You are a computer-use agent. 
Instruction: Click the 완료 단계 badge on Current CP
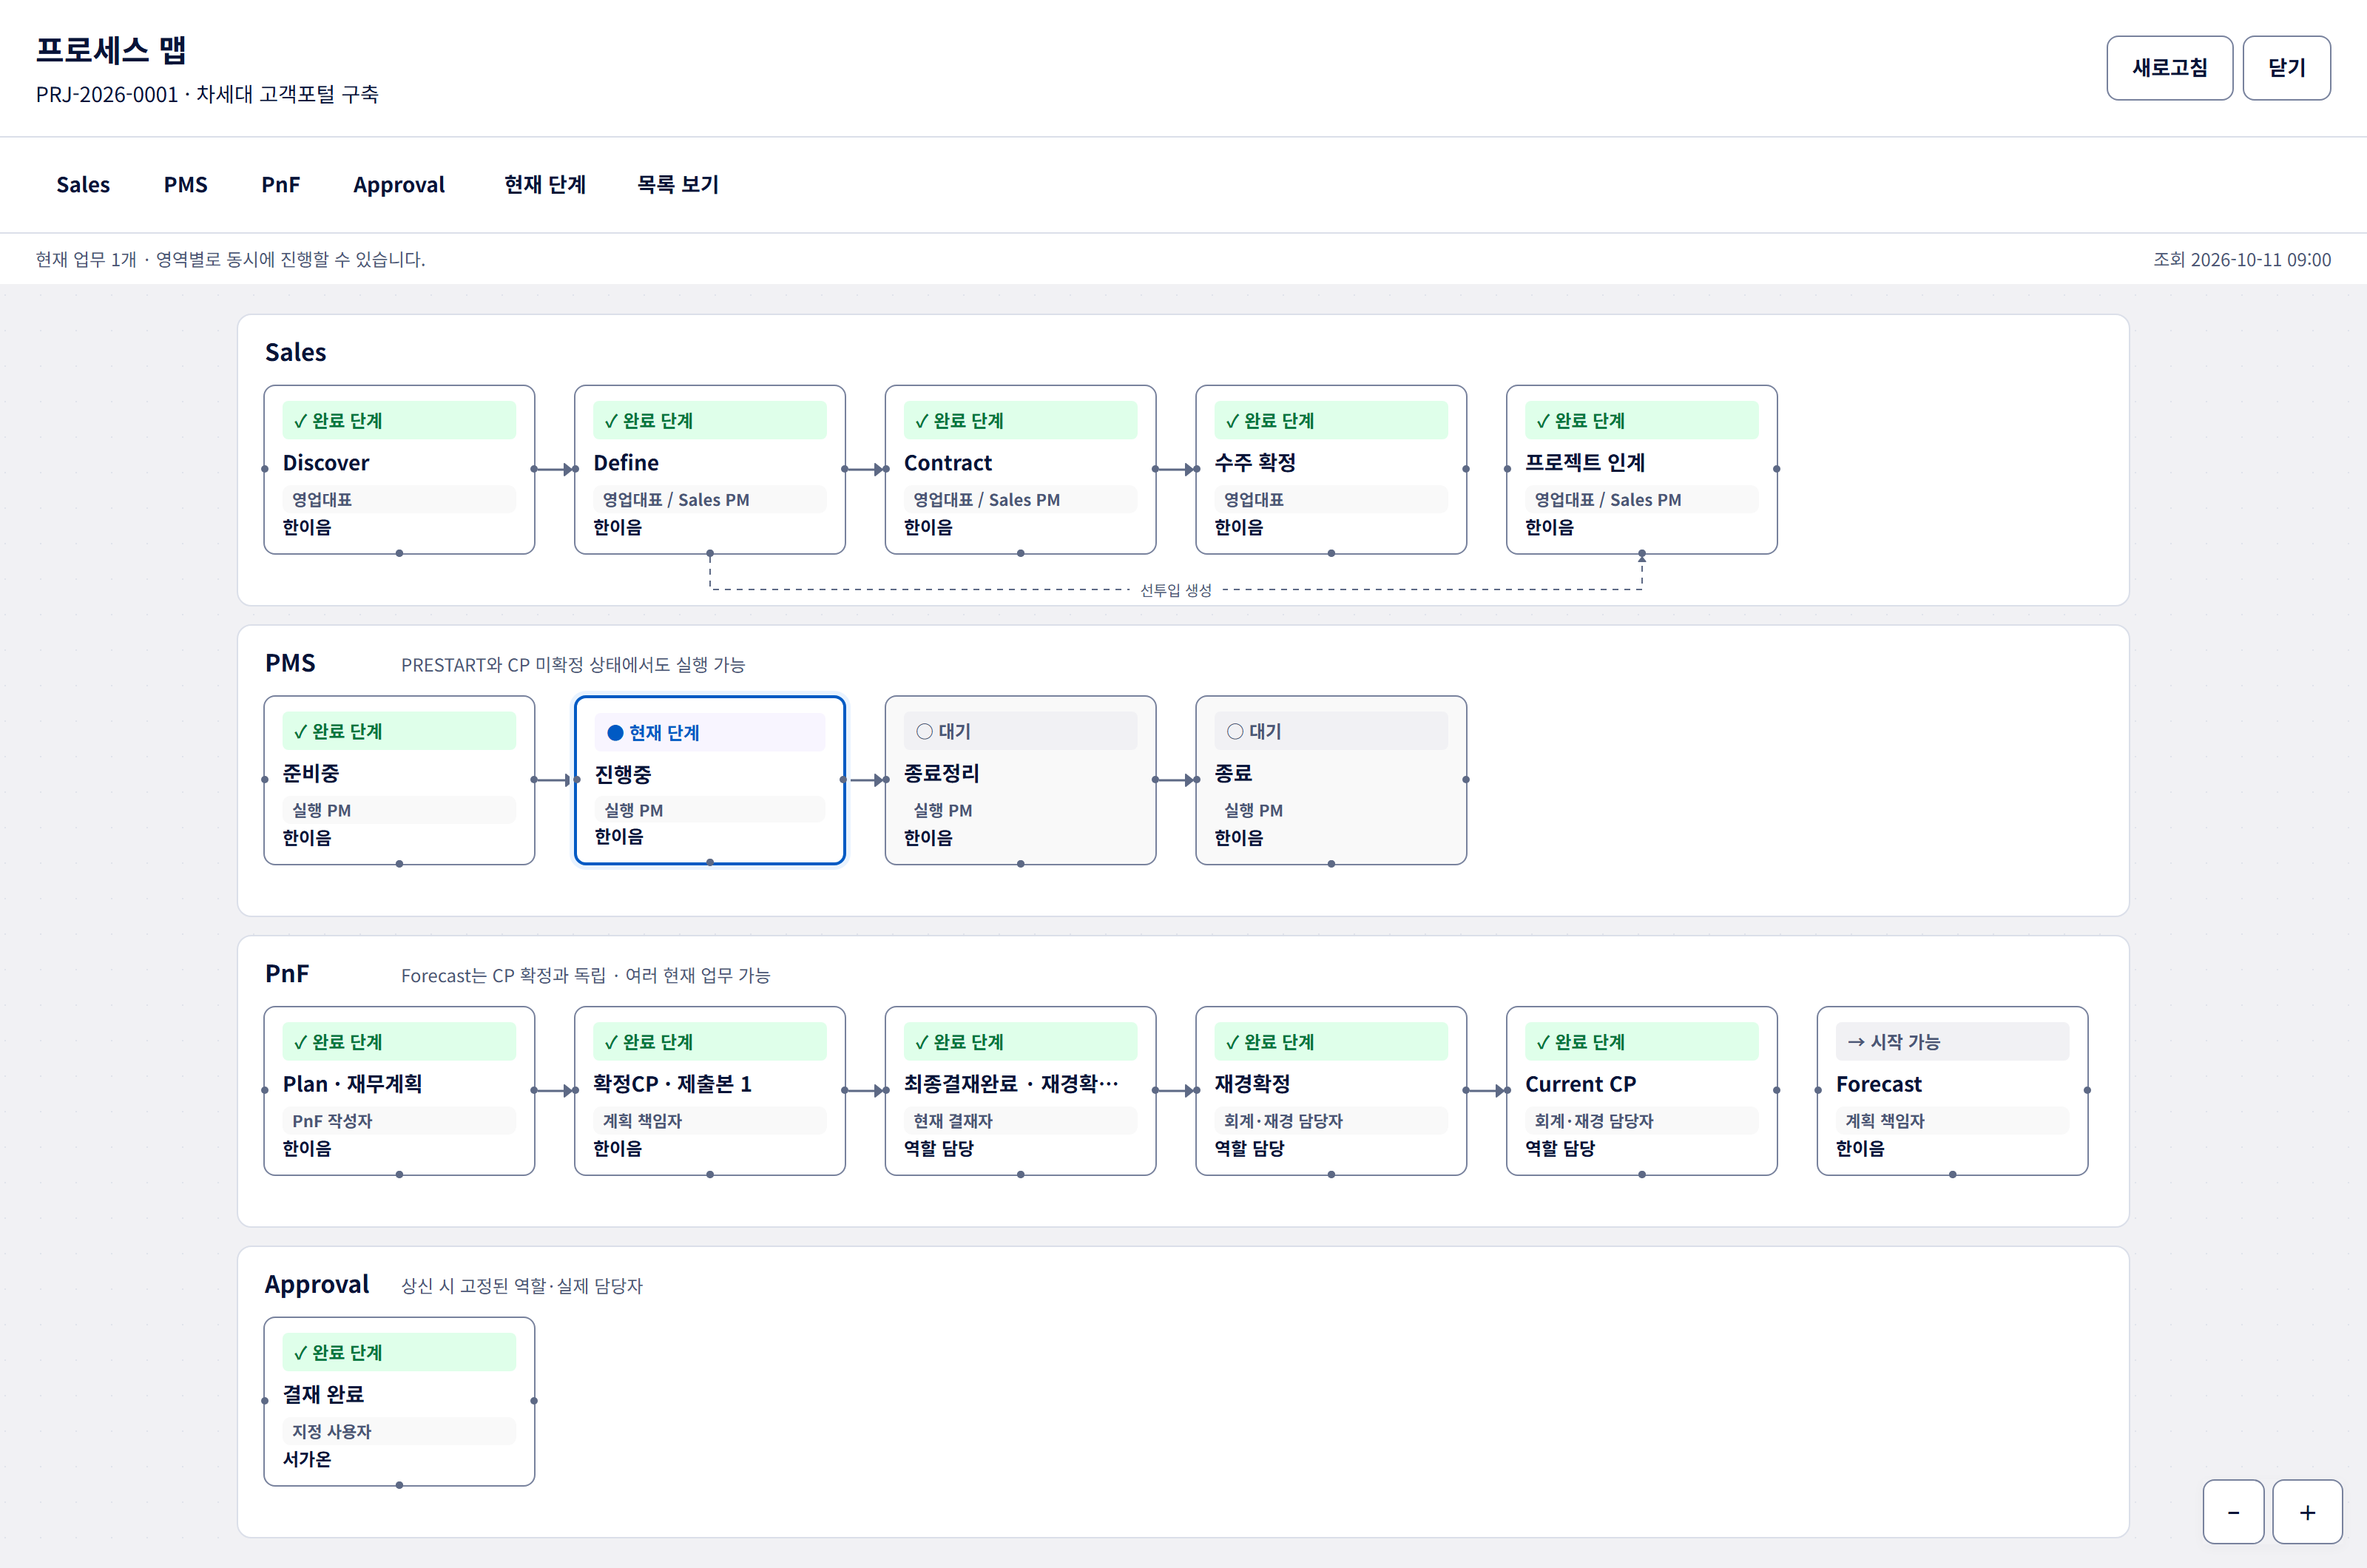(1642, 1041)
